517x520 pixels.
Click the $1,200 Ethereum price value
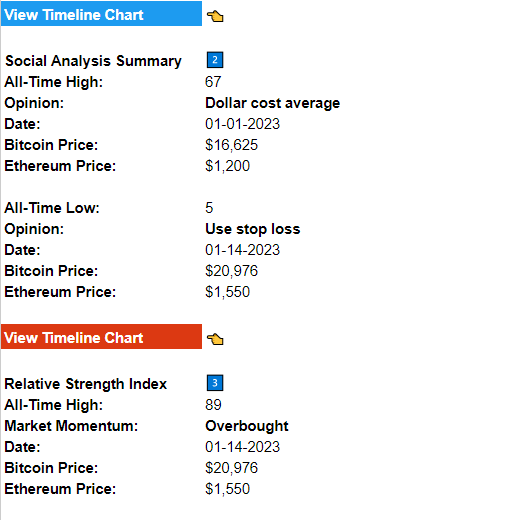(x=228, y=166)
